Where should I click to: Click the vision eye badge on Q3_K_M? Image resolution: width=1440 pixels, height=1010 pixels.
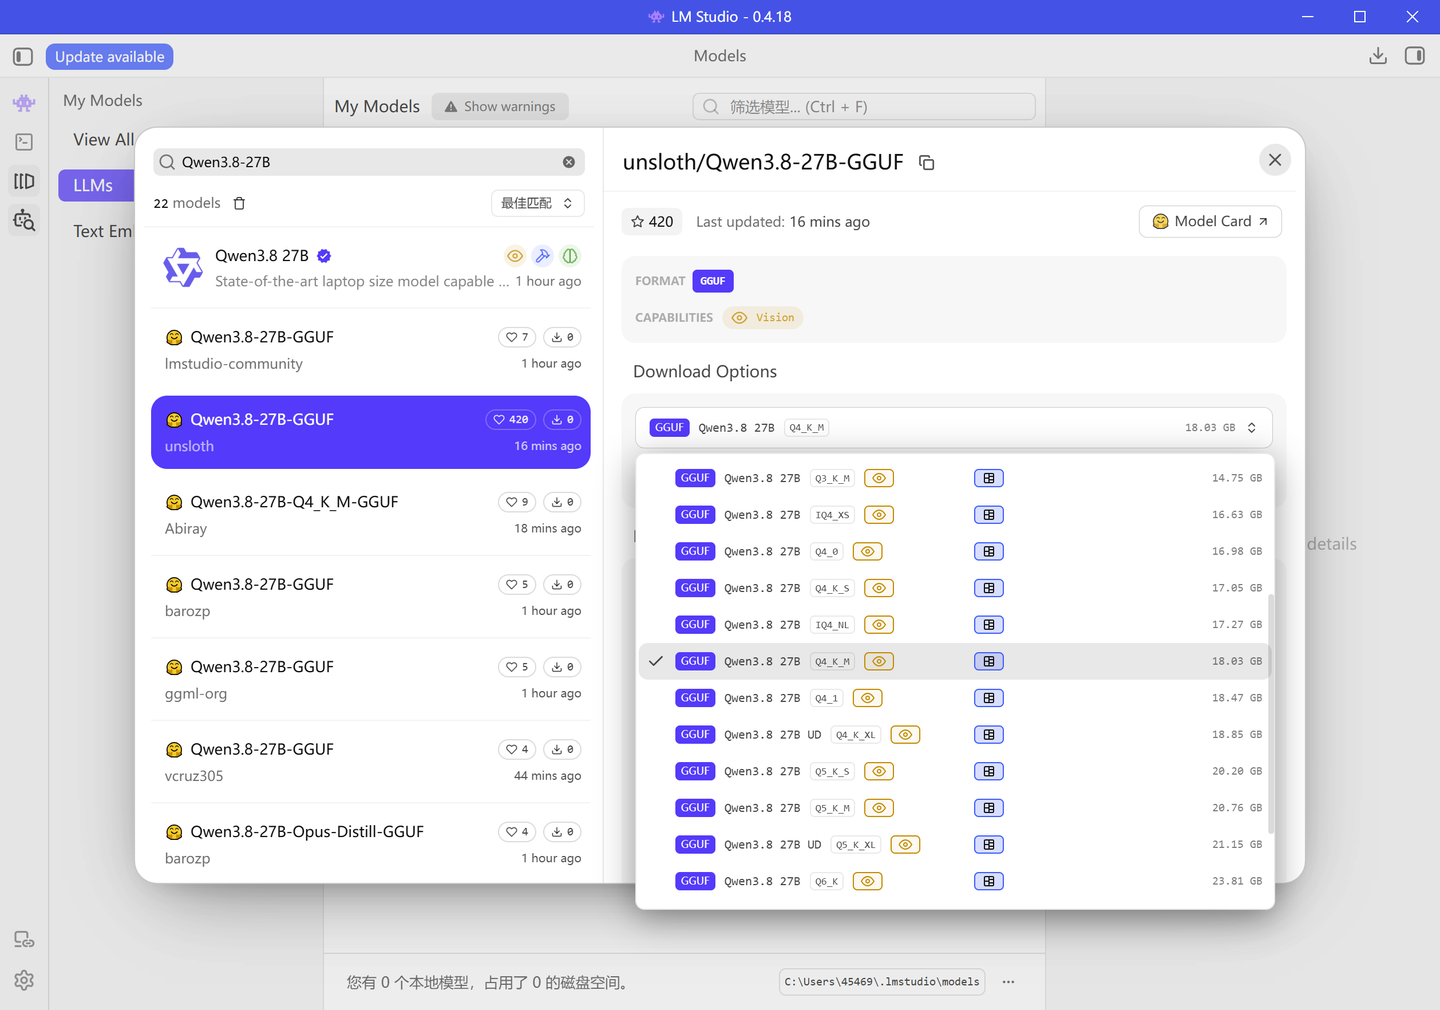pyautogui.click(x=879, y=478)
